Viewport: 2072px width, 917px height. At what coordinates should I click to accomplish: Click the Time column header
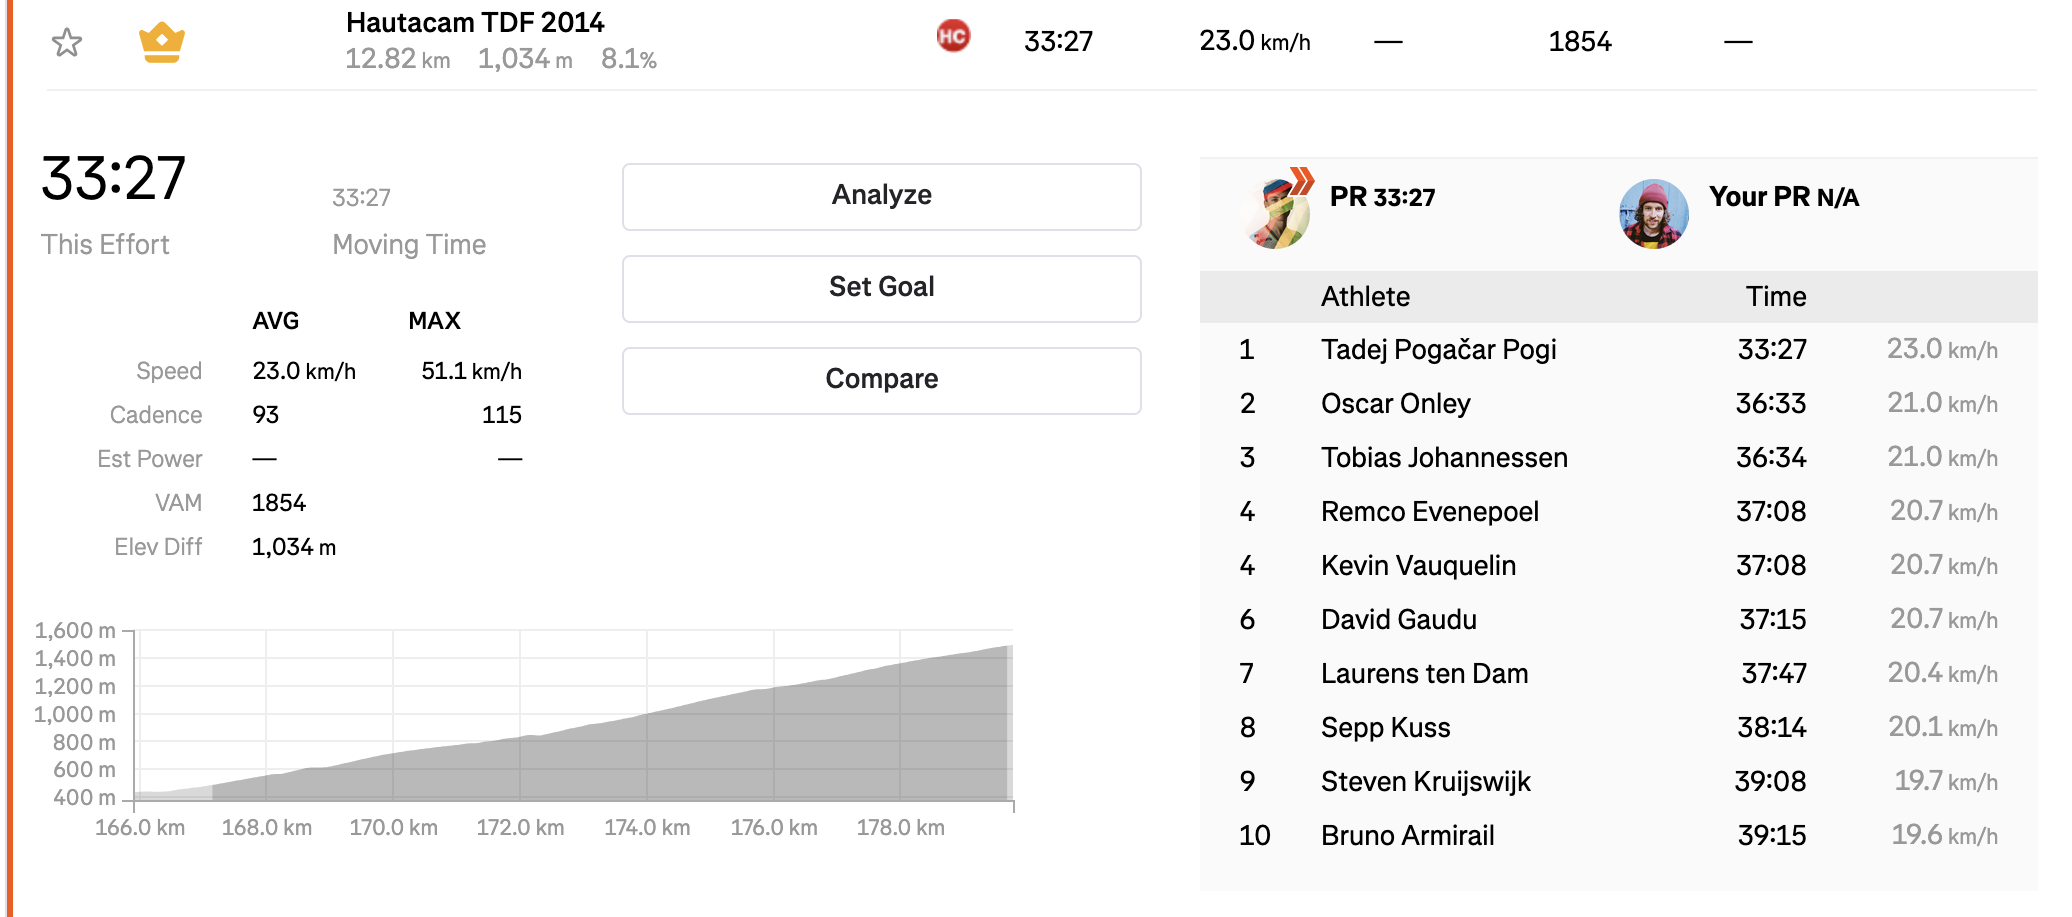tap(1776, 296)
